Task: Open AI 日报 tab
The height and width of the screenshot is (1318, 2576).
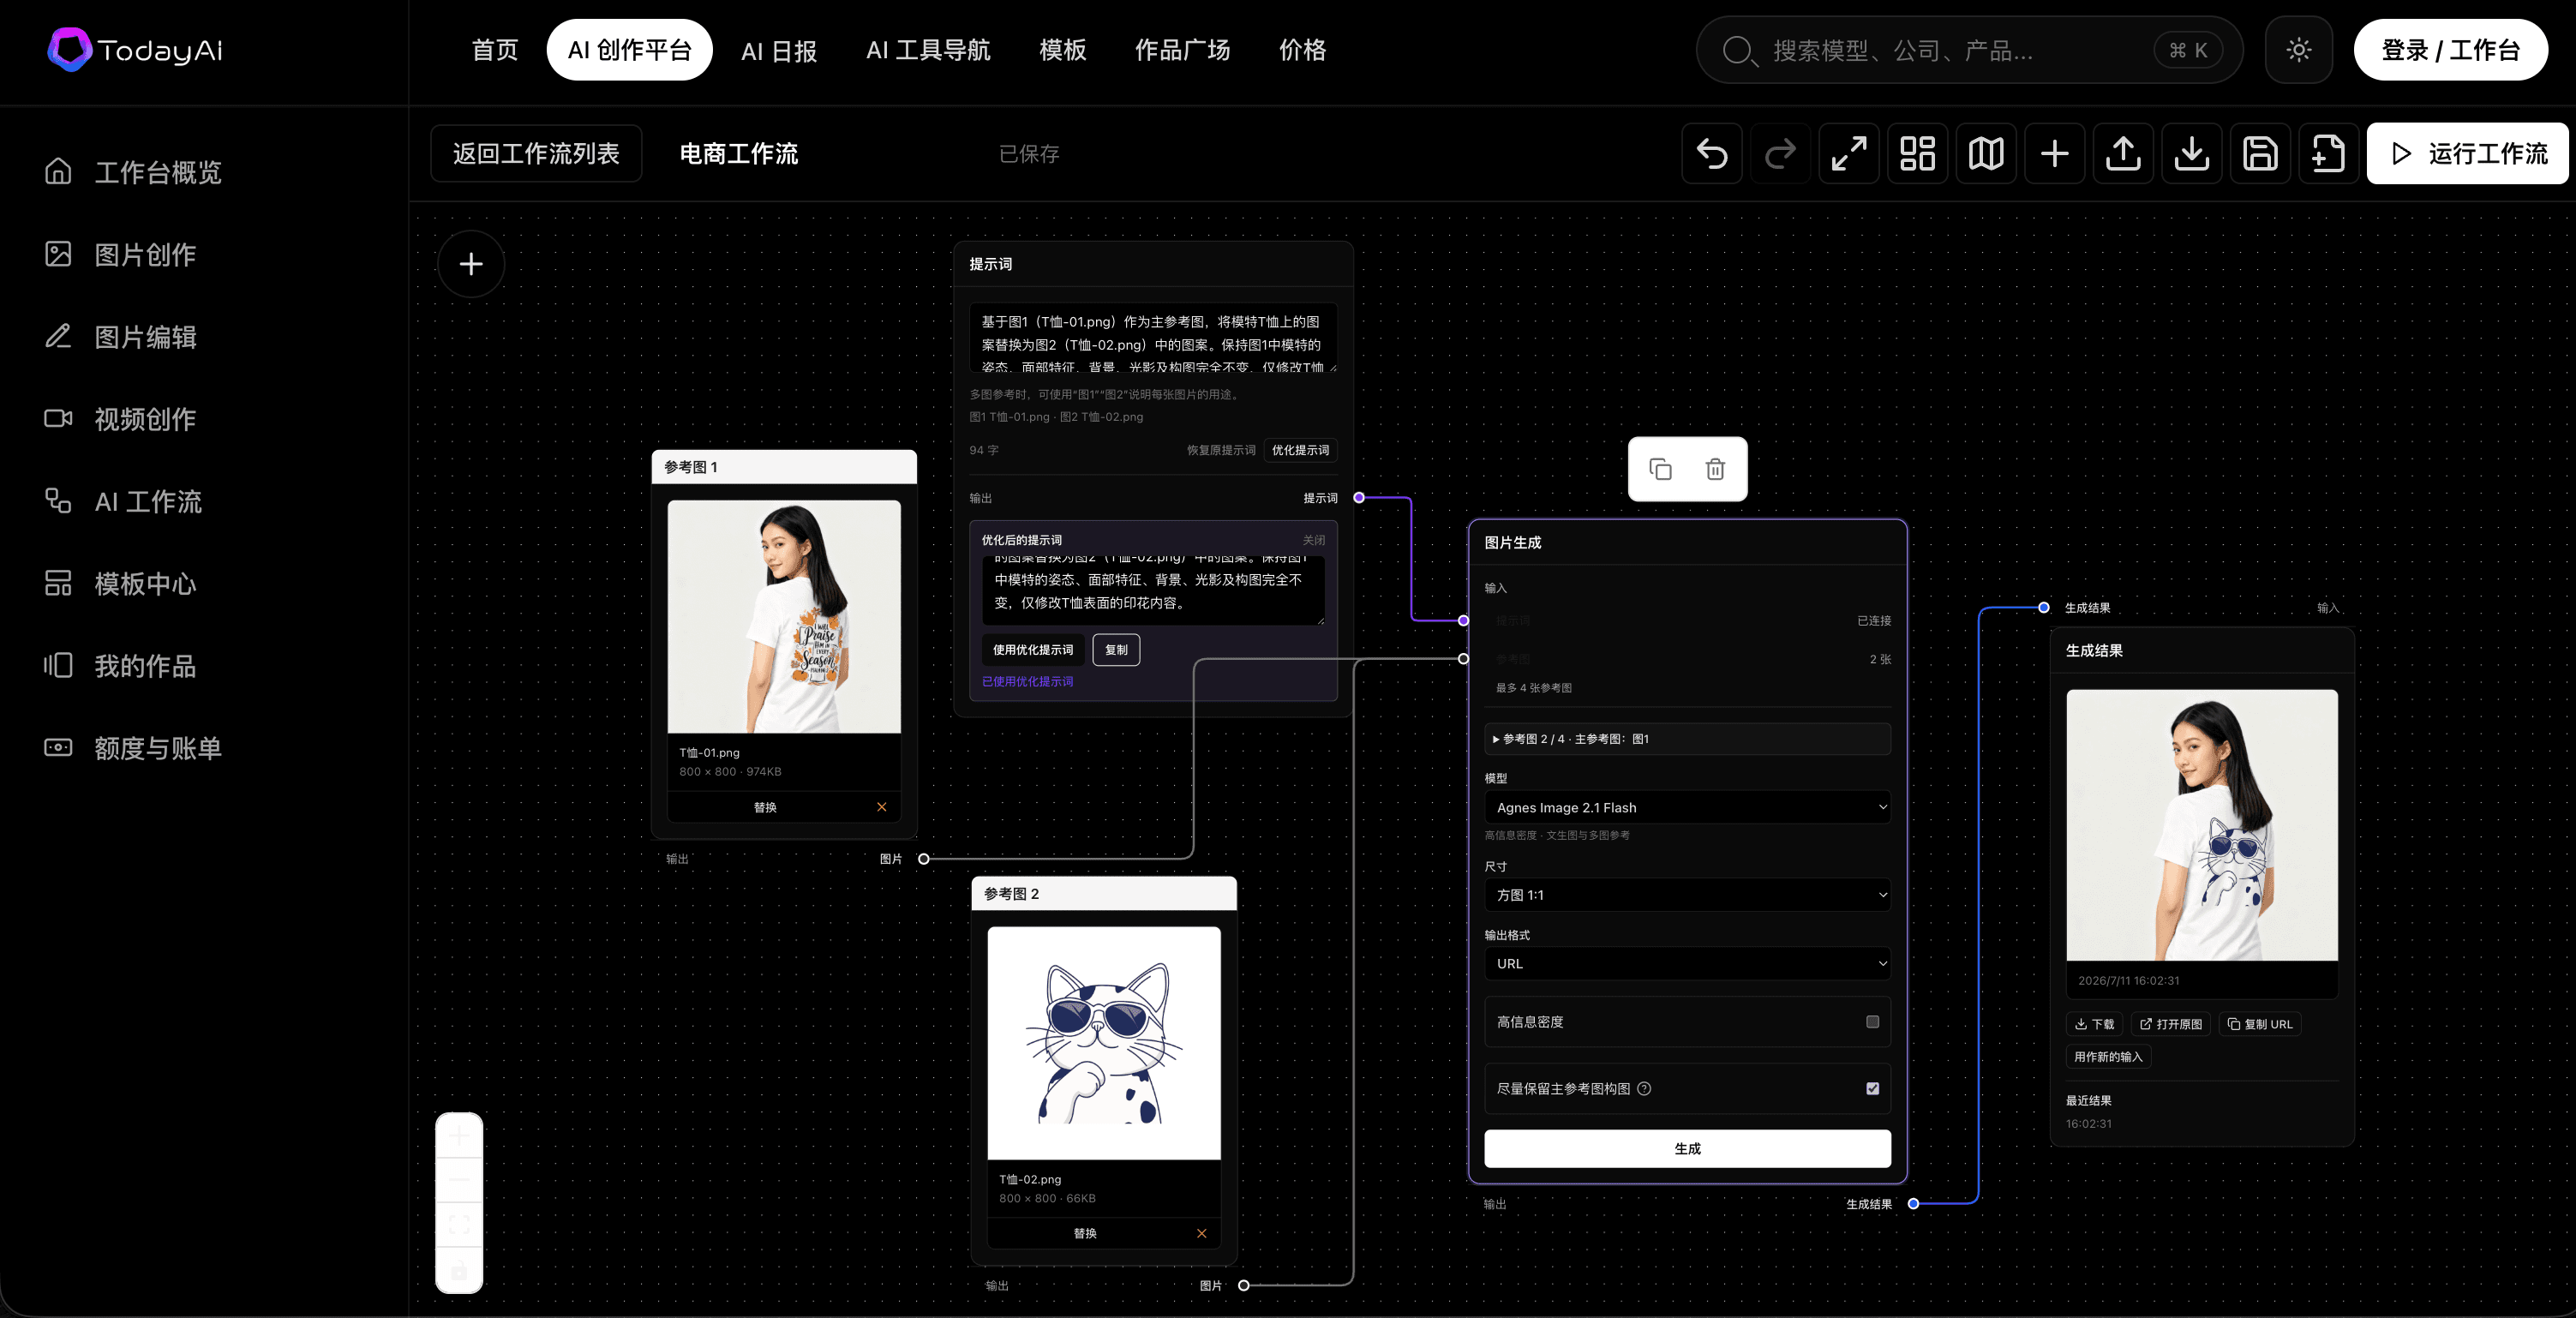Action: [x=779, y=50]
